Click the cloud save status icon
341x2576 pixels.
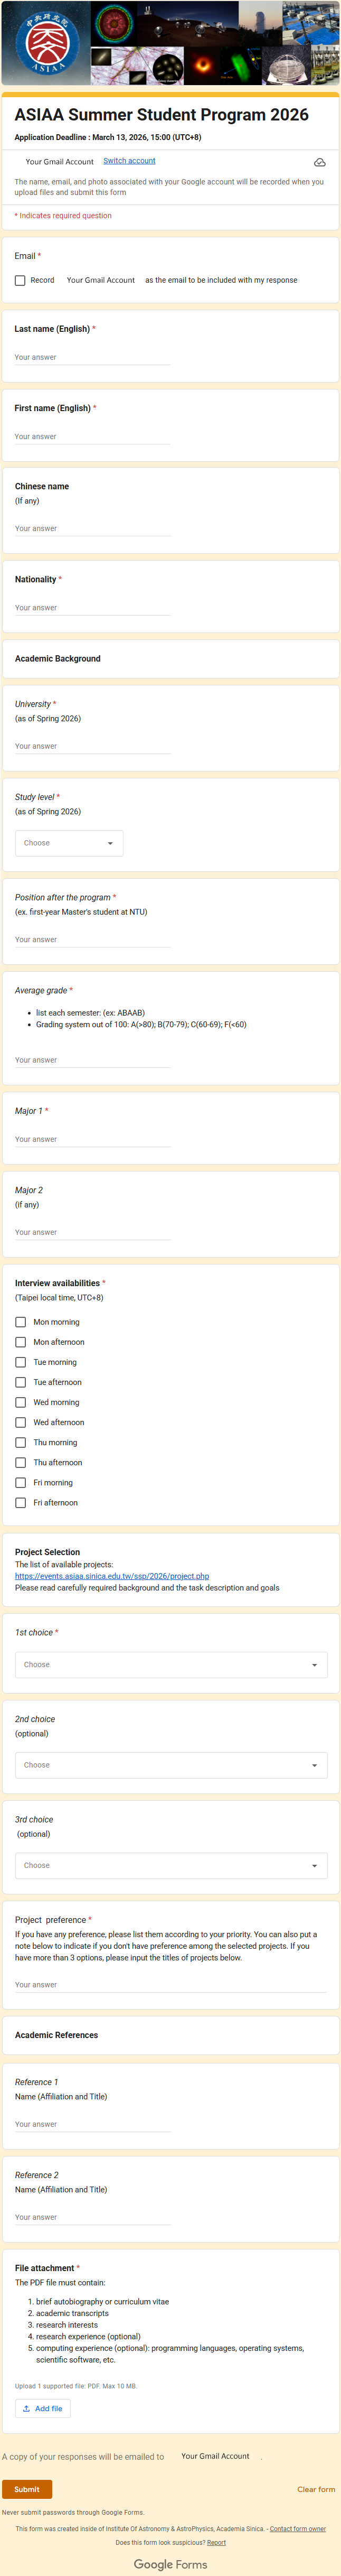click(319, 162)
